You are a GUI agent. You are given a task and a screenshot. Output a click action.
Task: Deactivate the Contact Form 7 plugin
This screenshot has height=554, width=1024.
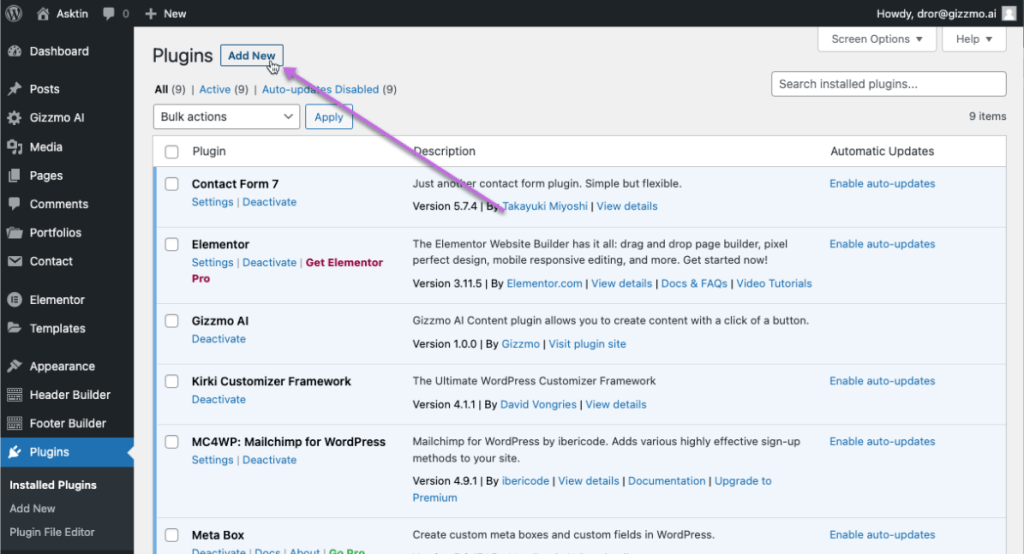click(x=270, y=202)
